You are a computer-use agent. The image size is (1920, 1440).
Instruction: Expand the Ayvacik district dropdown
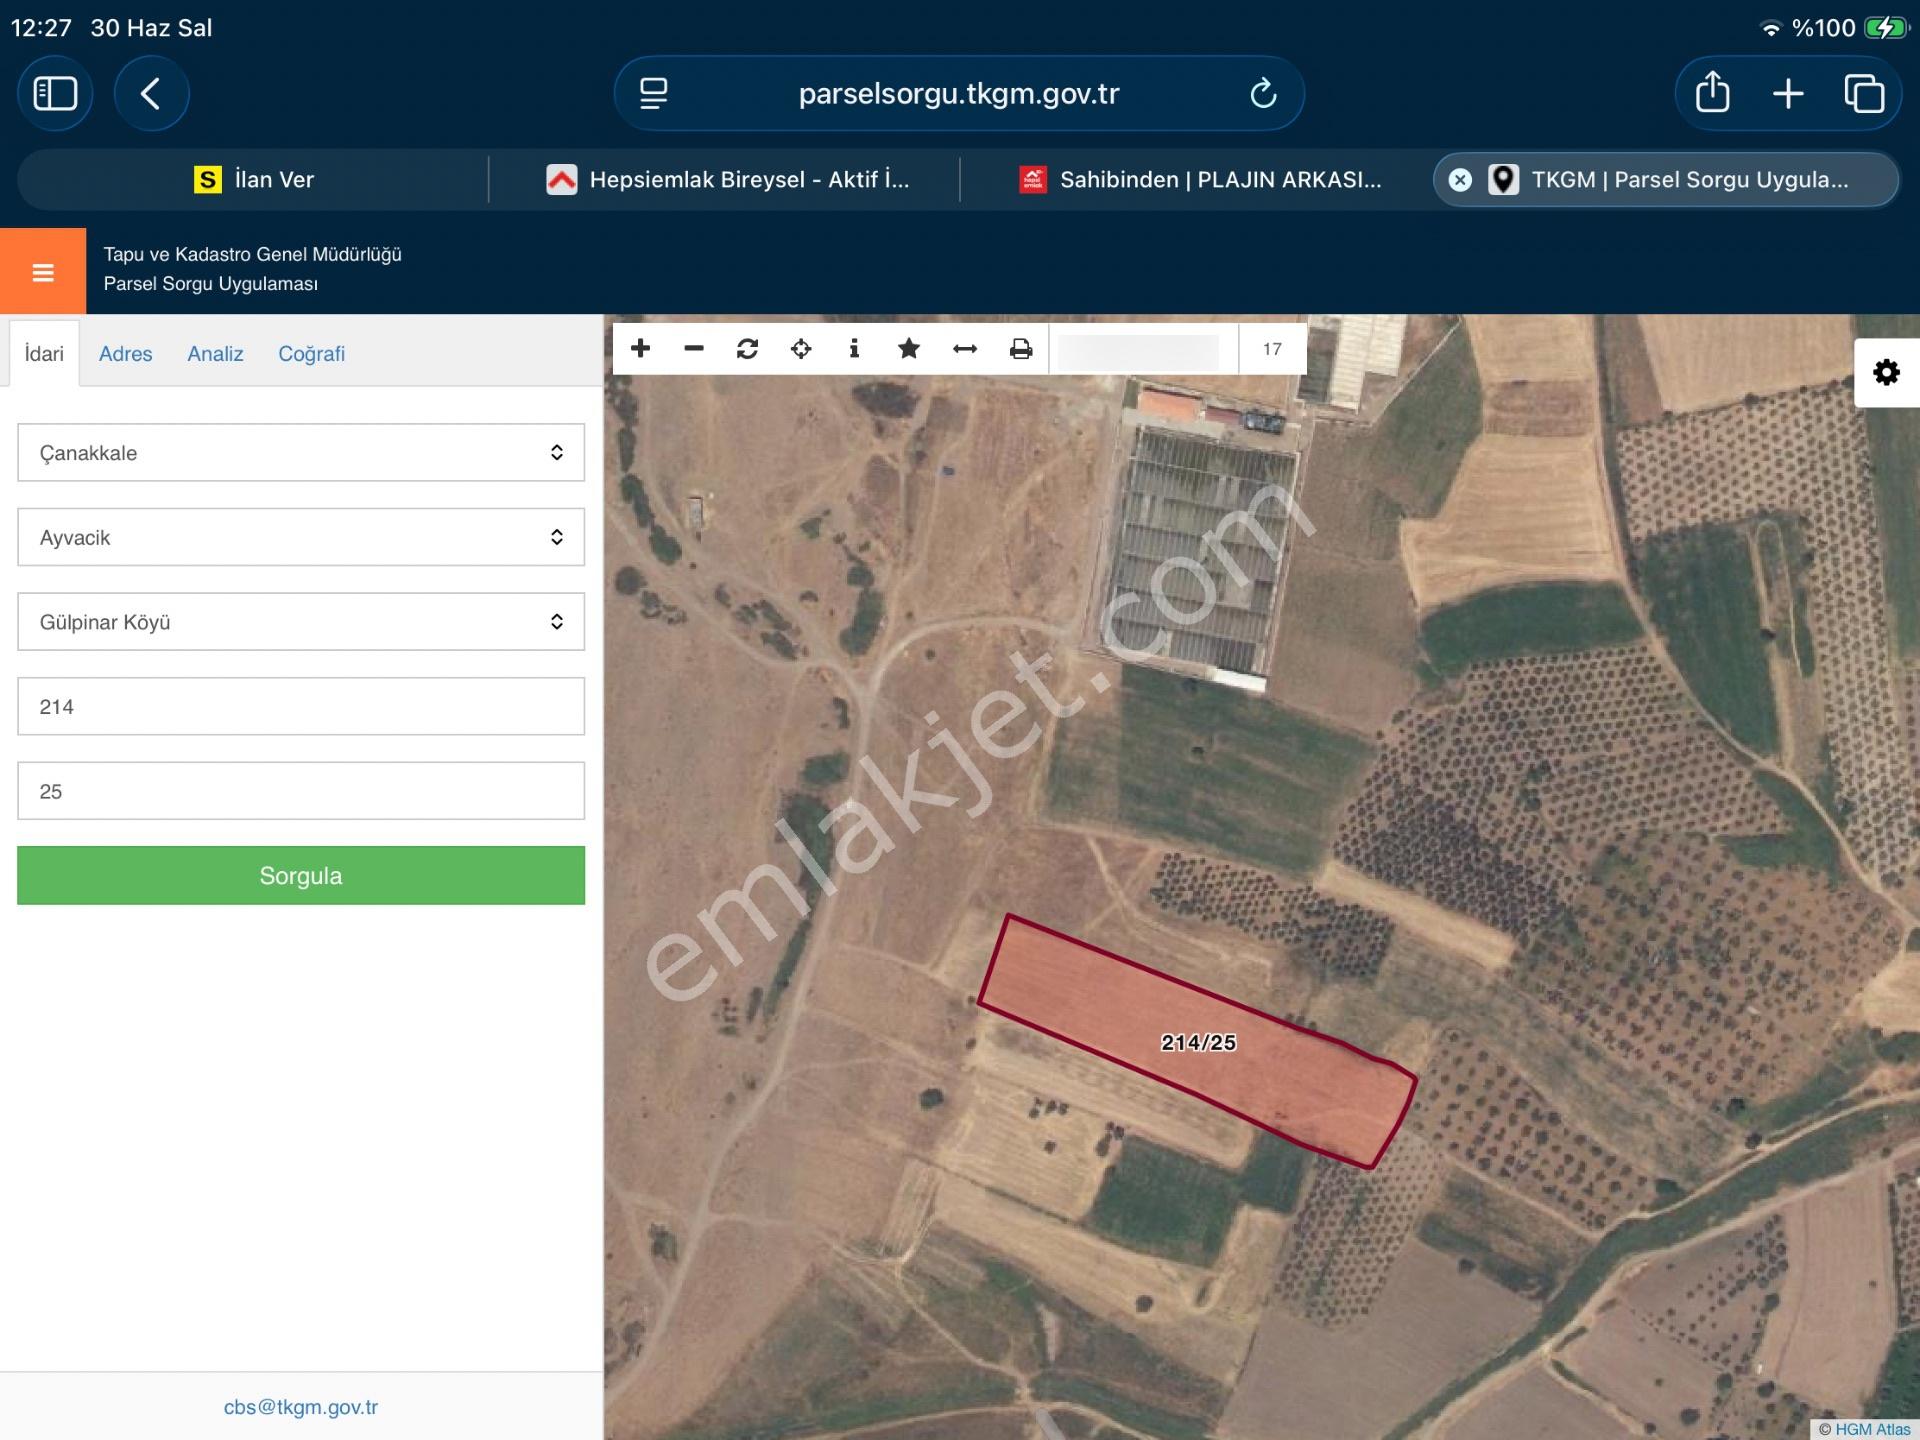point(301,537)
